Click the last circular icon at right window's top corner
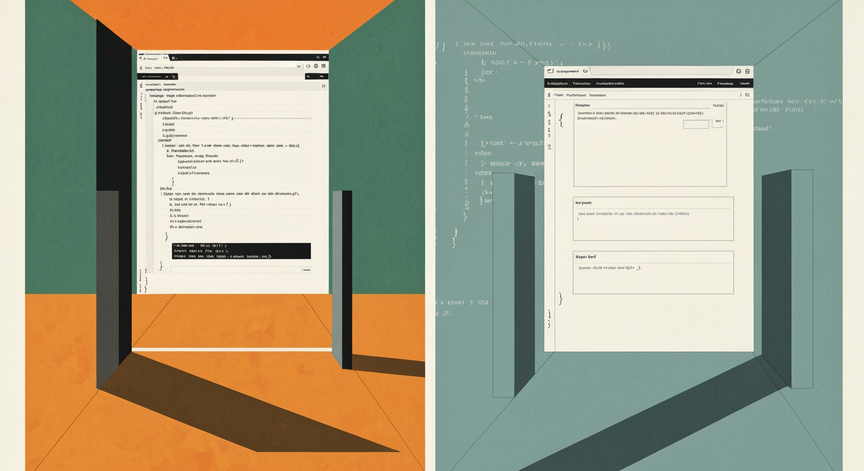864x471 pixels. pos(747,72)
